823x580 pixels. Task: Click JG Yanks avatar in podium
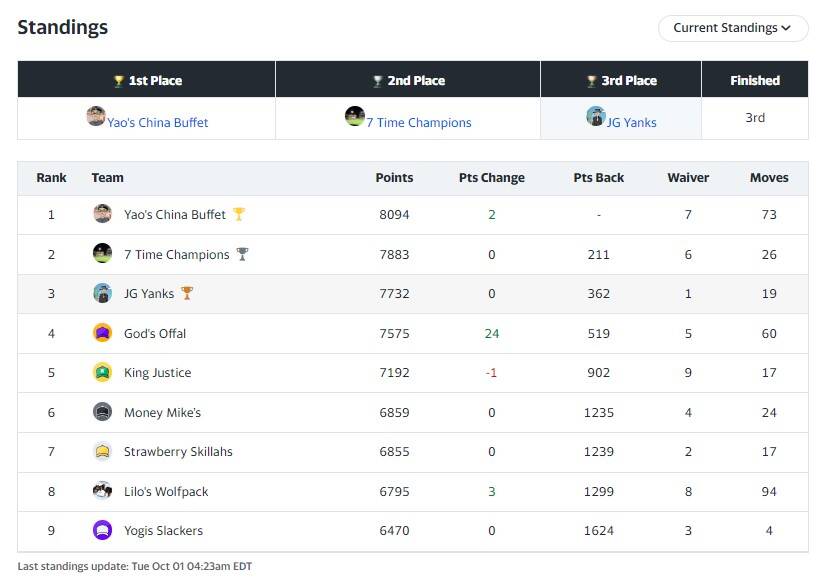[x=596, y=116]
